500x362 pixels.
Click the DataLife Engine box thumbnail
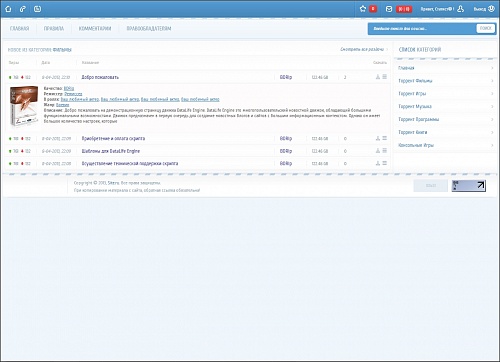click(24, 106)
